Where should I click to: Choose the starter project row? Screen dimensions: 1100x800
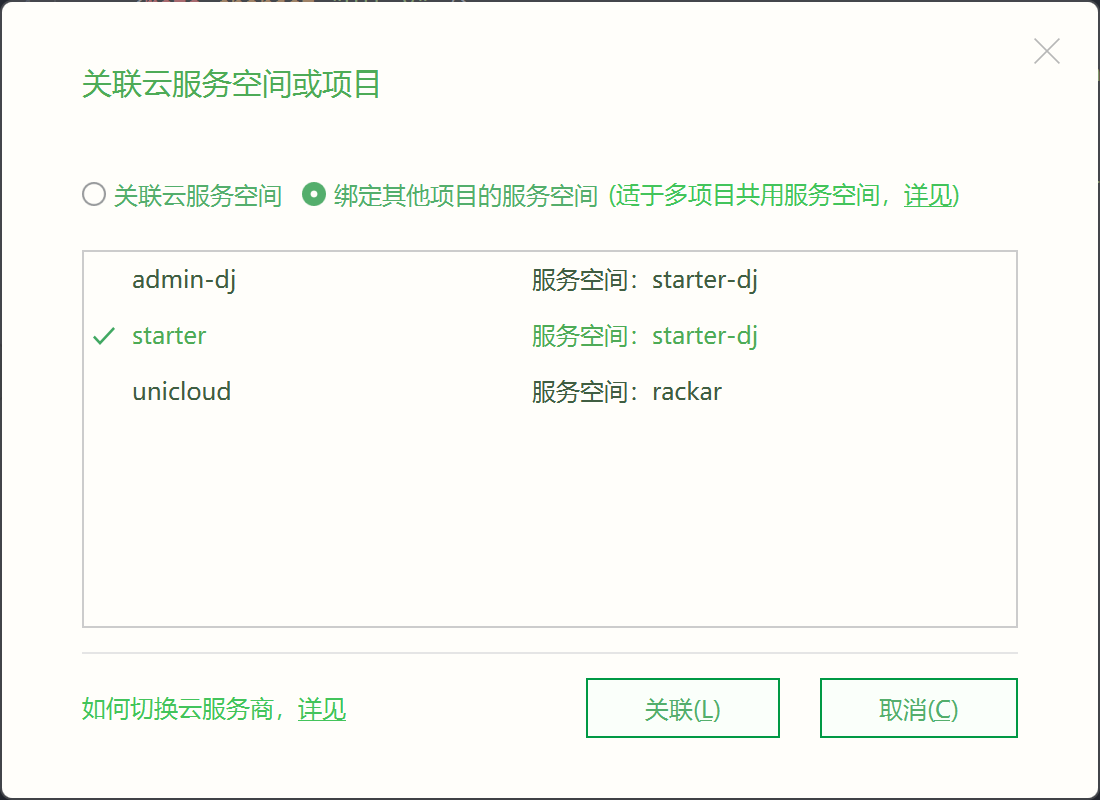point(550,336)
